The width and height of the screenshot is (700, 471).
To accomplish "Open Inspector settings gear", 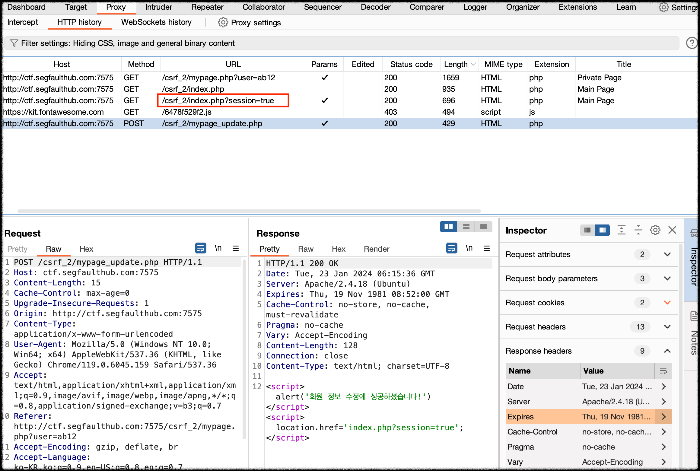I will [x=655, y=230].
